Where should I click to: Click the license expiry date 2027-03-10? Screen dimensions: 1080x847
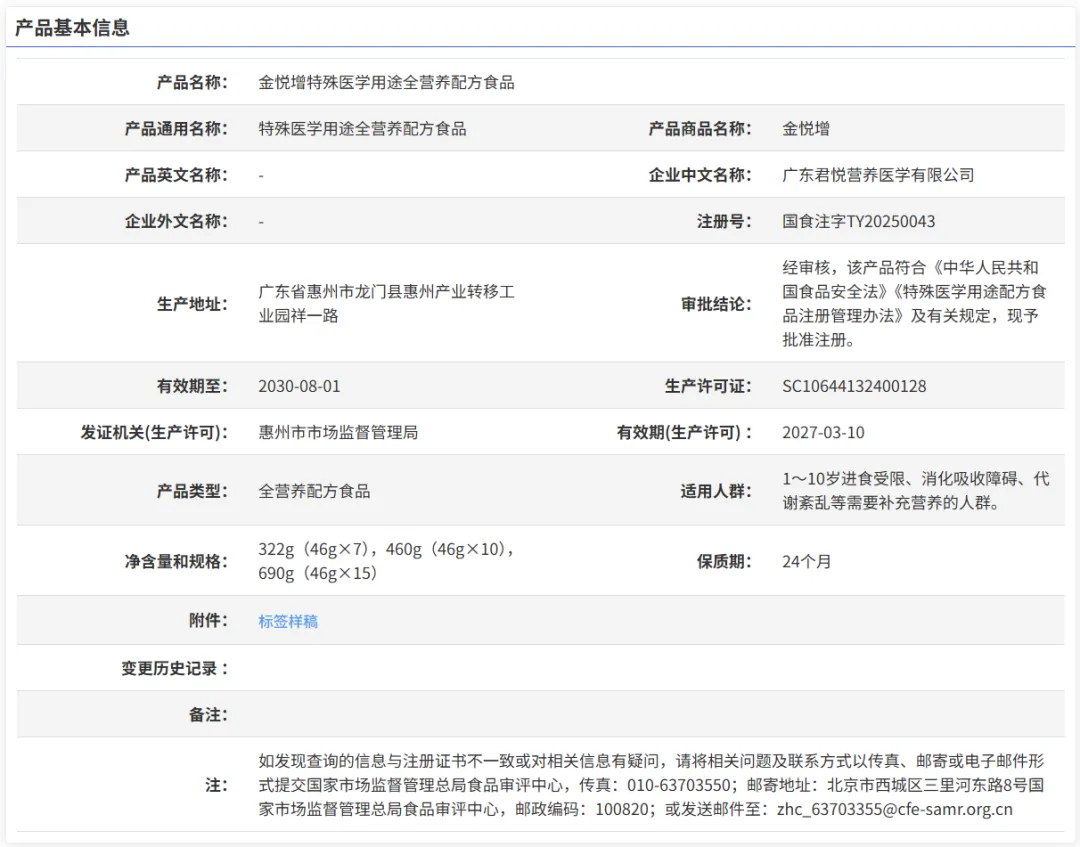pos(823,433)
